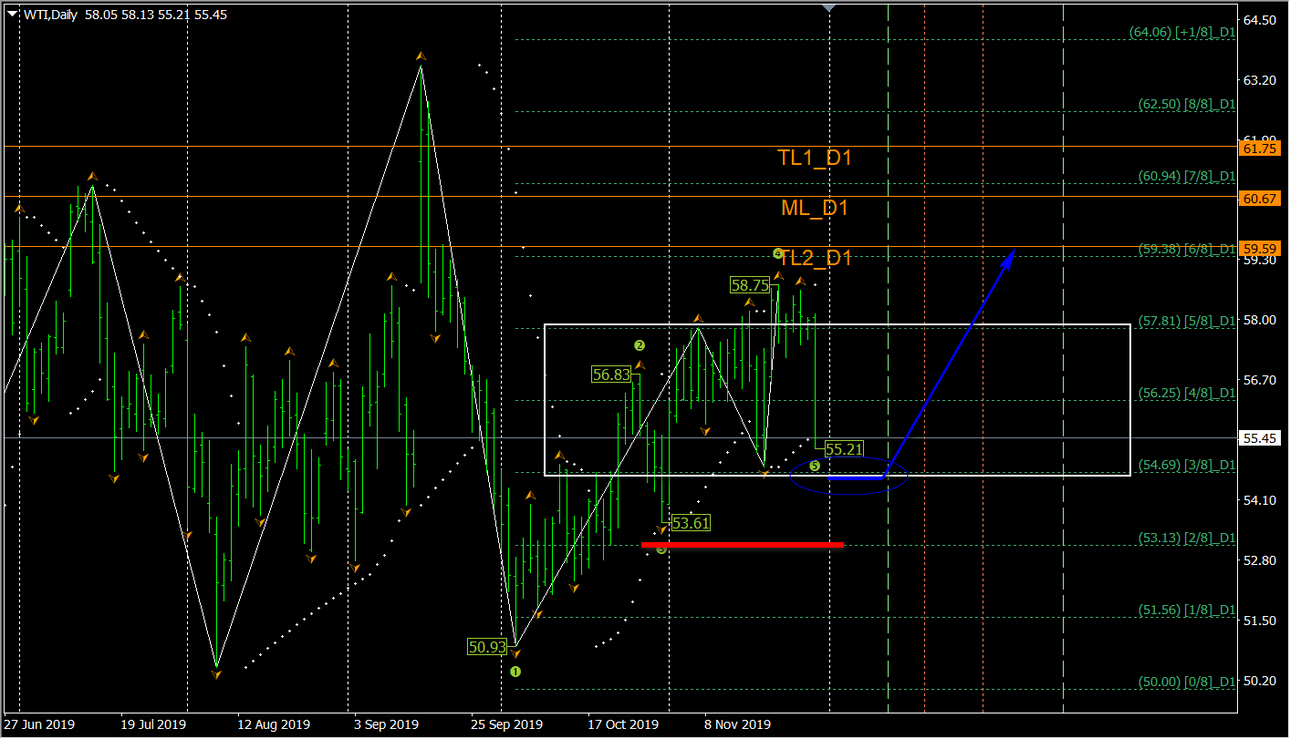Click the 51.50 value on price scale
Screen dimensions: 1290x739
(1259, 620)
